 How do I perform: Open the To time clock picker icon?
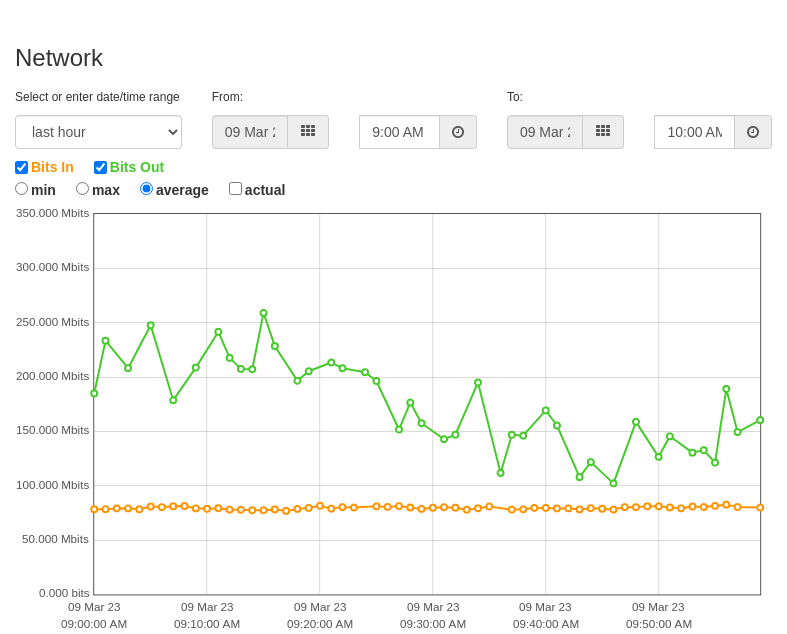tap(753, 132)
